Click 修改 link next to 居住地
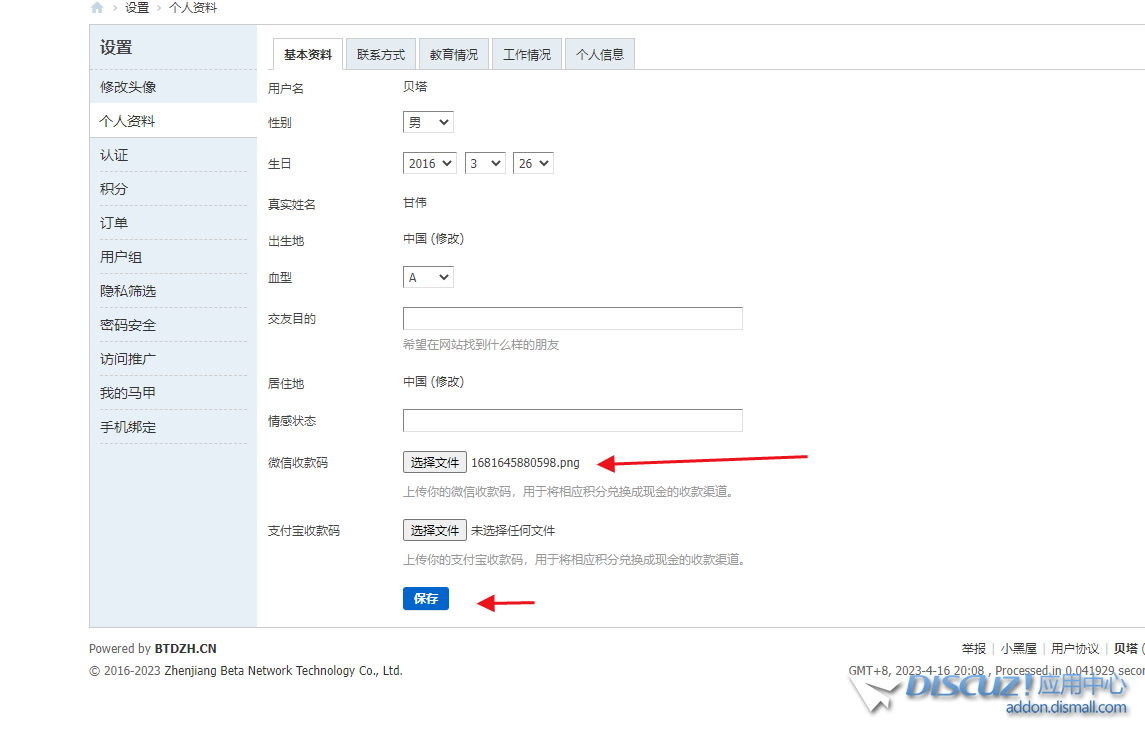The height and width of the screenshot is (733, 1145). [448, 381]
